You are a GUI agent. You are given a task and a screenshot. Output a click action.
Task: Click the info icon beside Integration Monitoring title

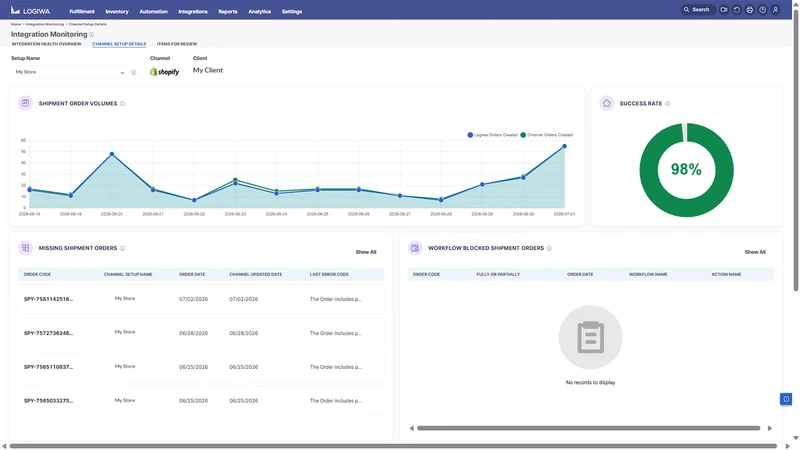point(91,35)
